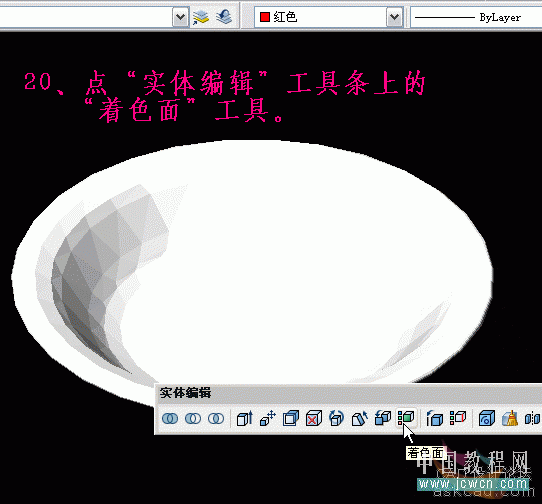Click the 着色面 (Color Faces) tool
Image resolution: width=542 pixels, height=504 pixels.
click(406, 419)
